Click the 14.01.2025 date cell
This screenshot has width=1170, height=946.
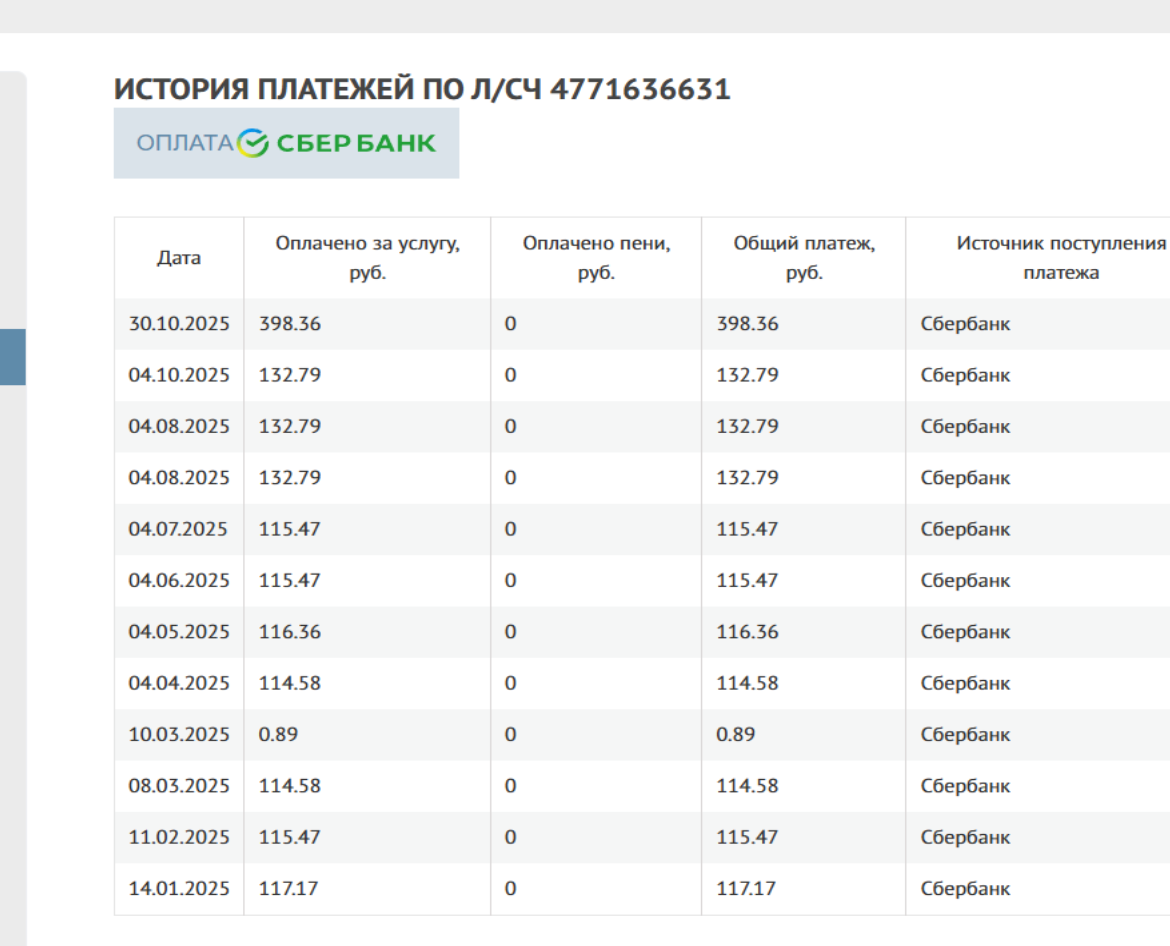click(x=179, y=888)
